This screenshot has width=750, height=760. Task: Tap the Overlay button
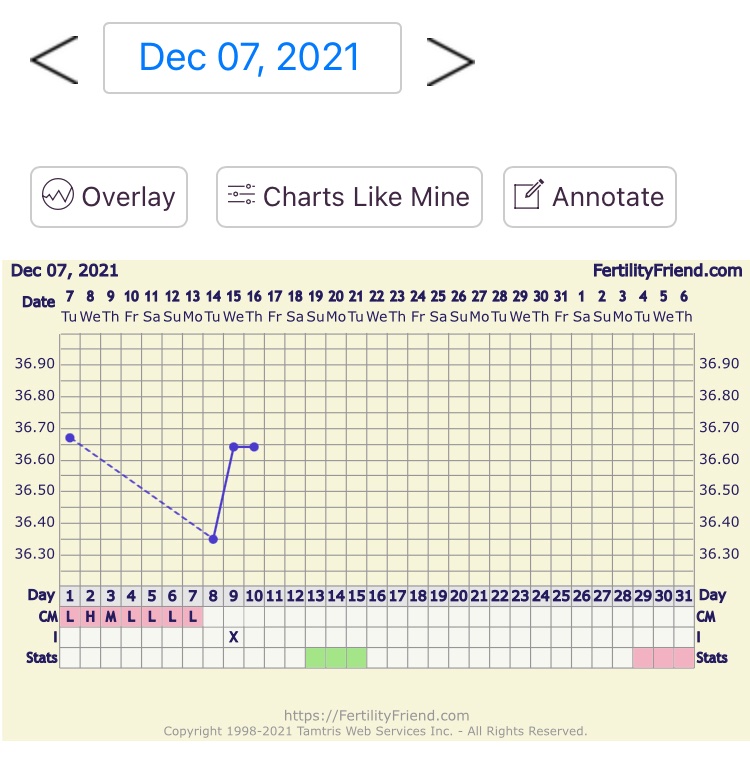(x=109, y=197)
